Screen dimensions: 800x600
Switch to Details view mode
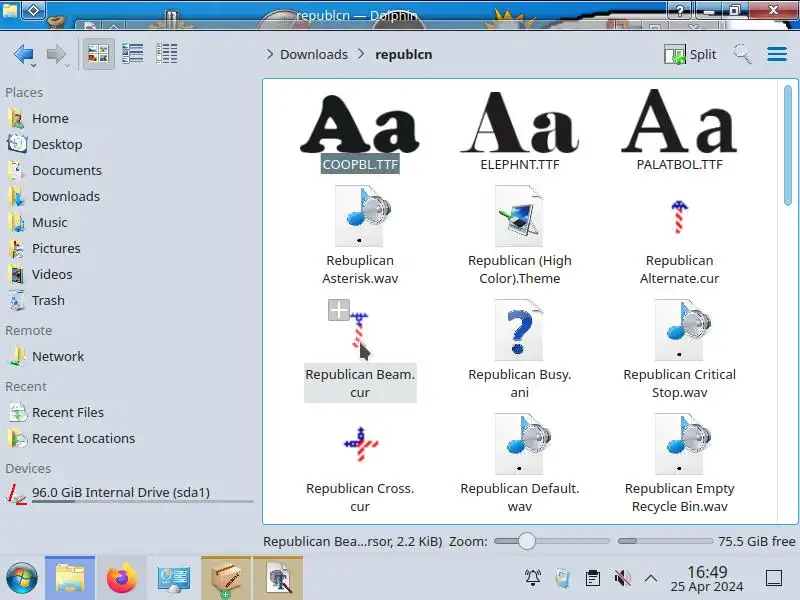(x=166, y=53)
